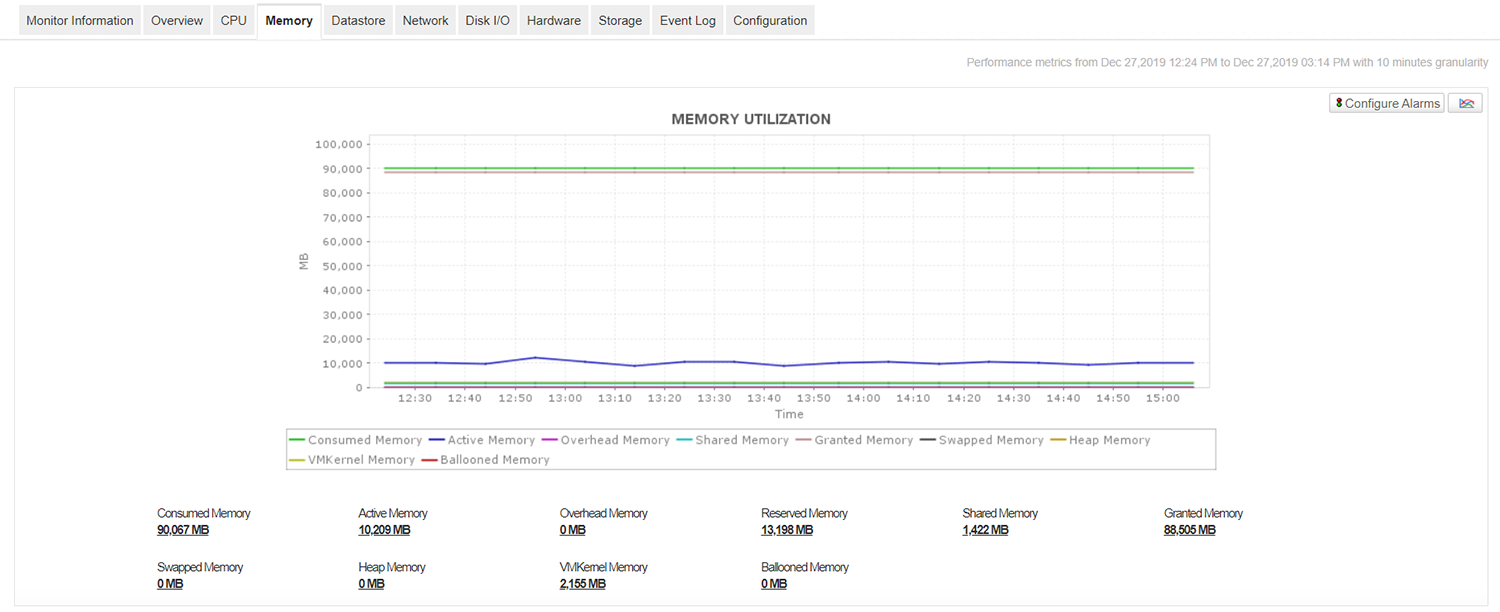Open the Datastore tab

357,19
